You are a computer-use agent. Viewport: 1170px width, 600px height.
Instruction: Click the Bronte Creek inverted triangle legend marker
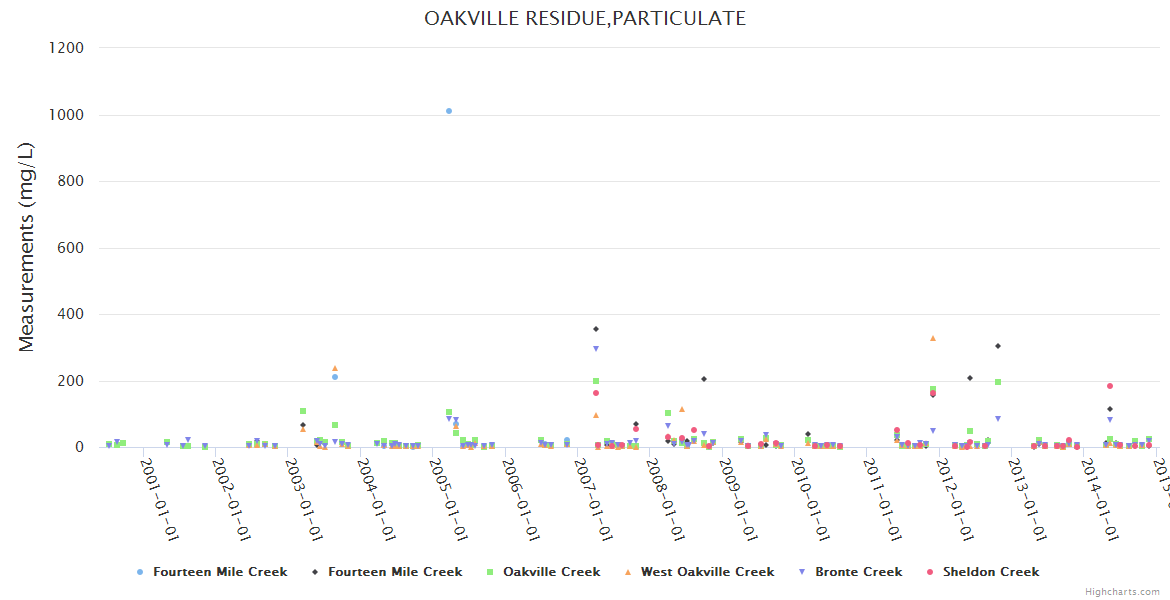click(802, 572)
